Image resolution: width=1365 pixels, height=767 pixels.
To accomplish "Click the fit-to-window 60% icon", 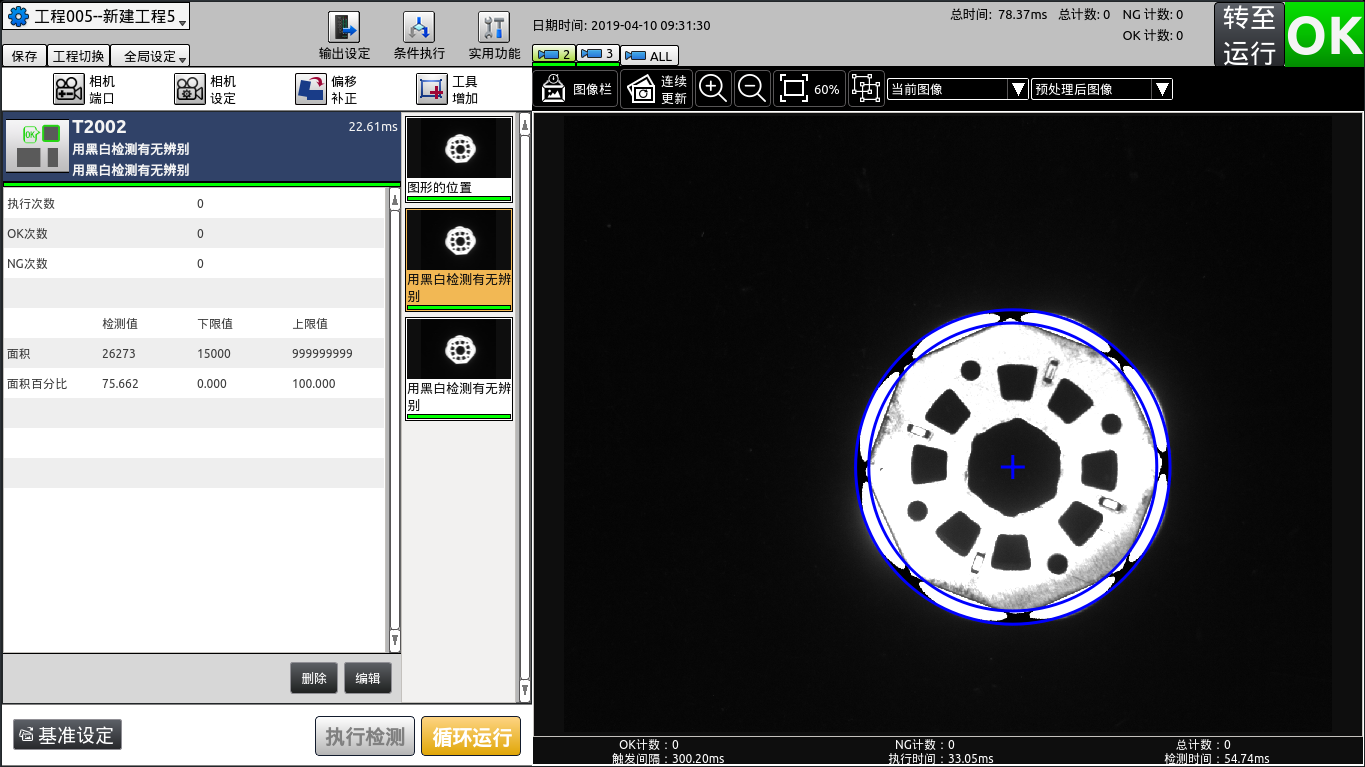I will point(809,88).
